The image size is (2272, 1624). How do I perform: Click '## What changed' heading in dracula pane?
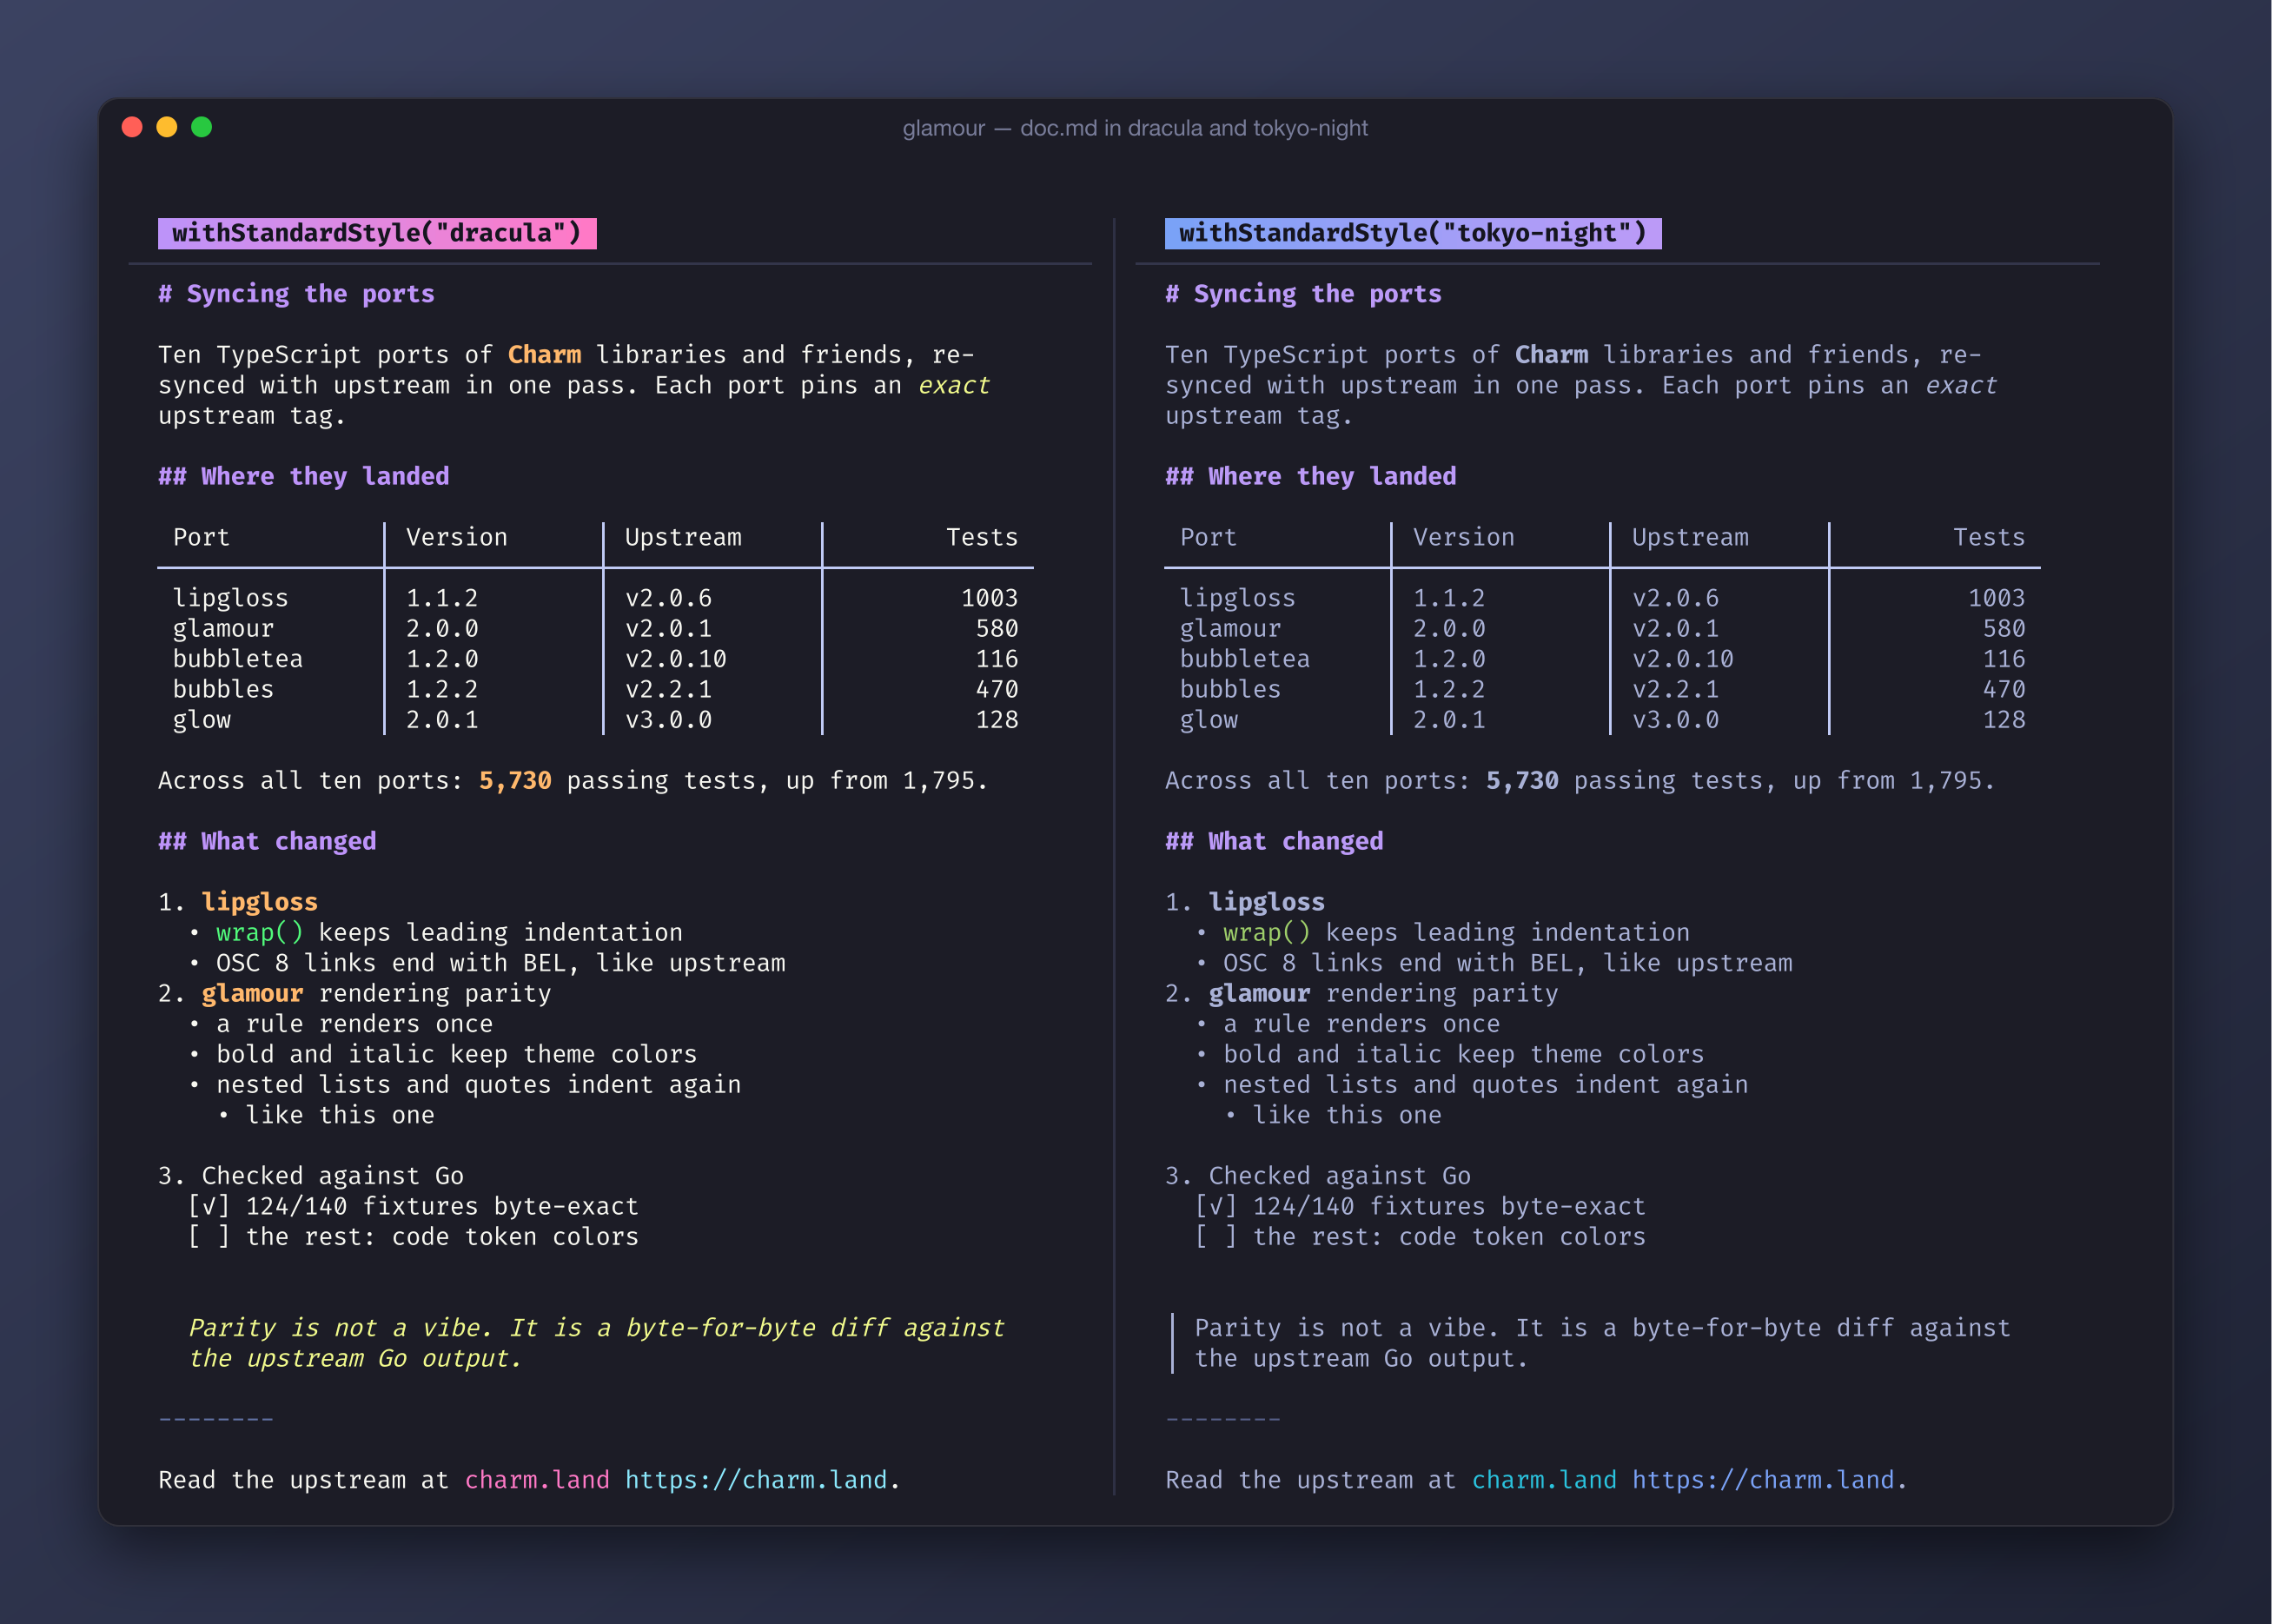click(267, 842)
